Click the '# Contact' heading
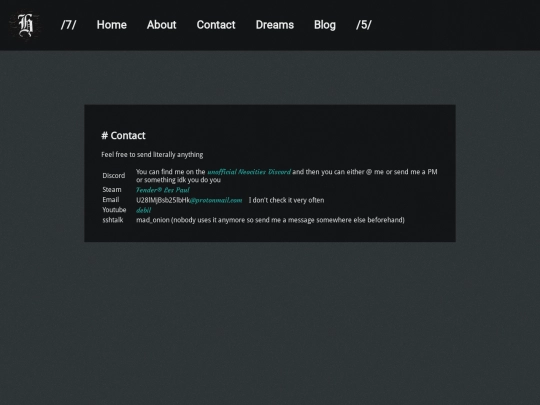 tap(123, 135)
